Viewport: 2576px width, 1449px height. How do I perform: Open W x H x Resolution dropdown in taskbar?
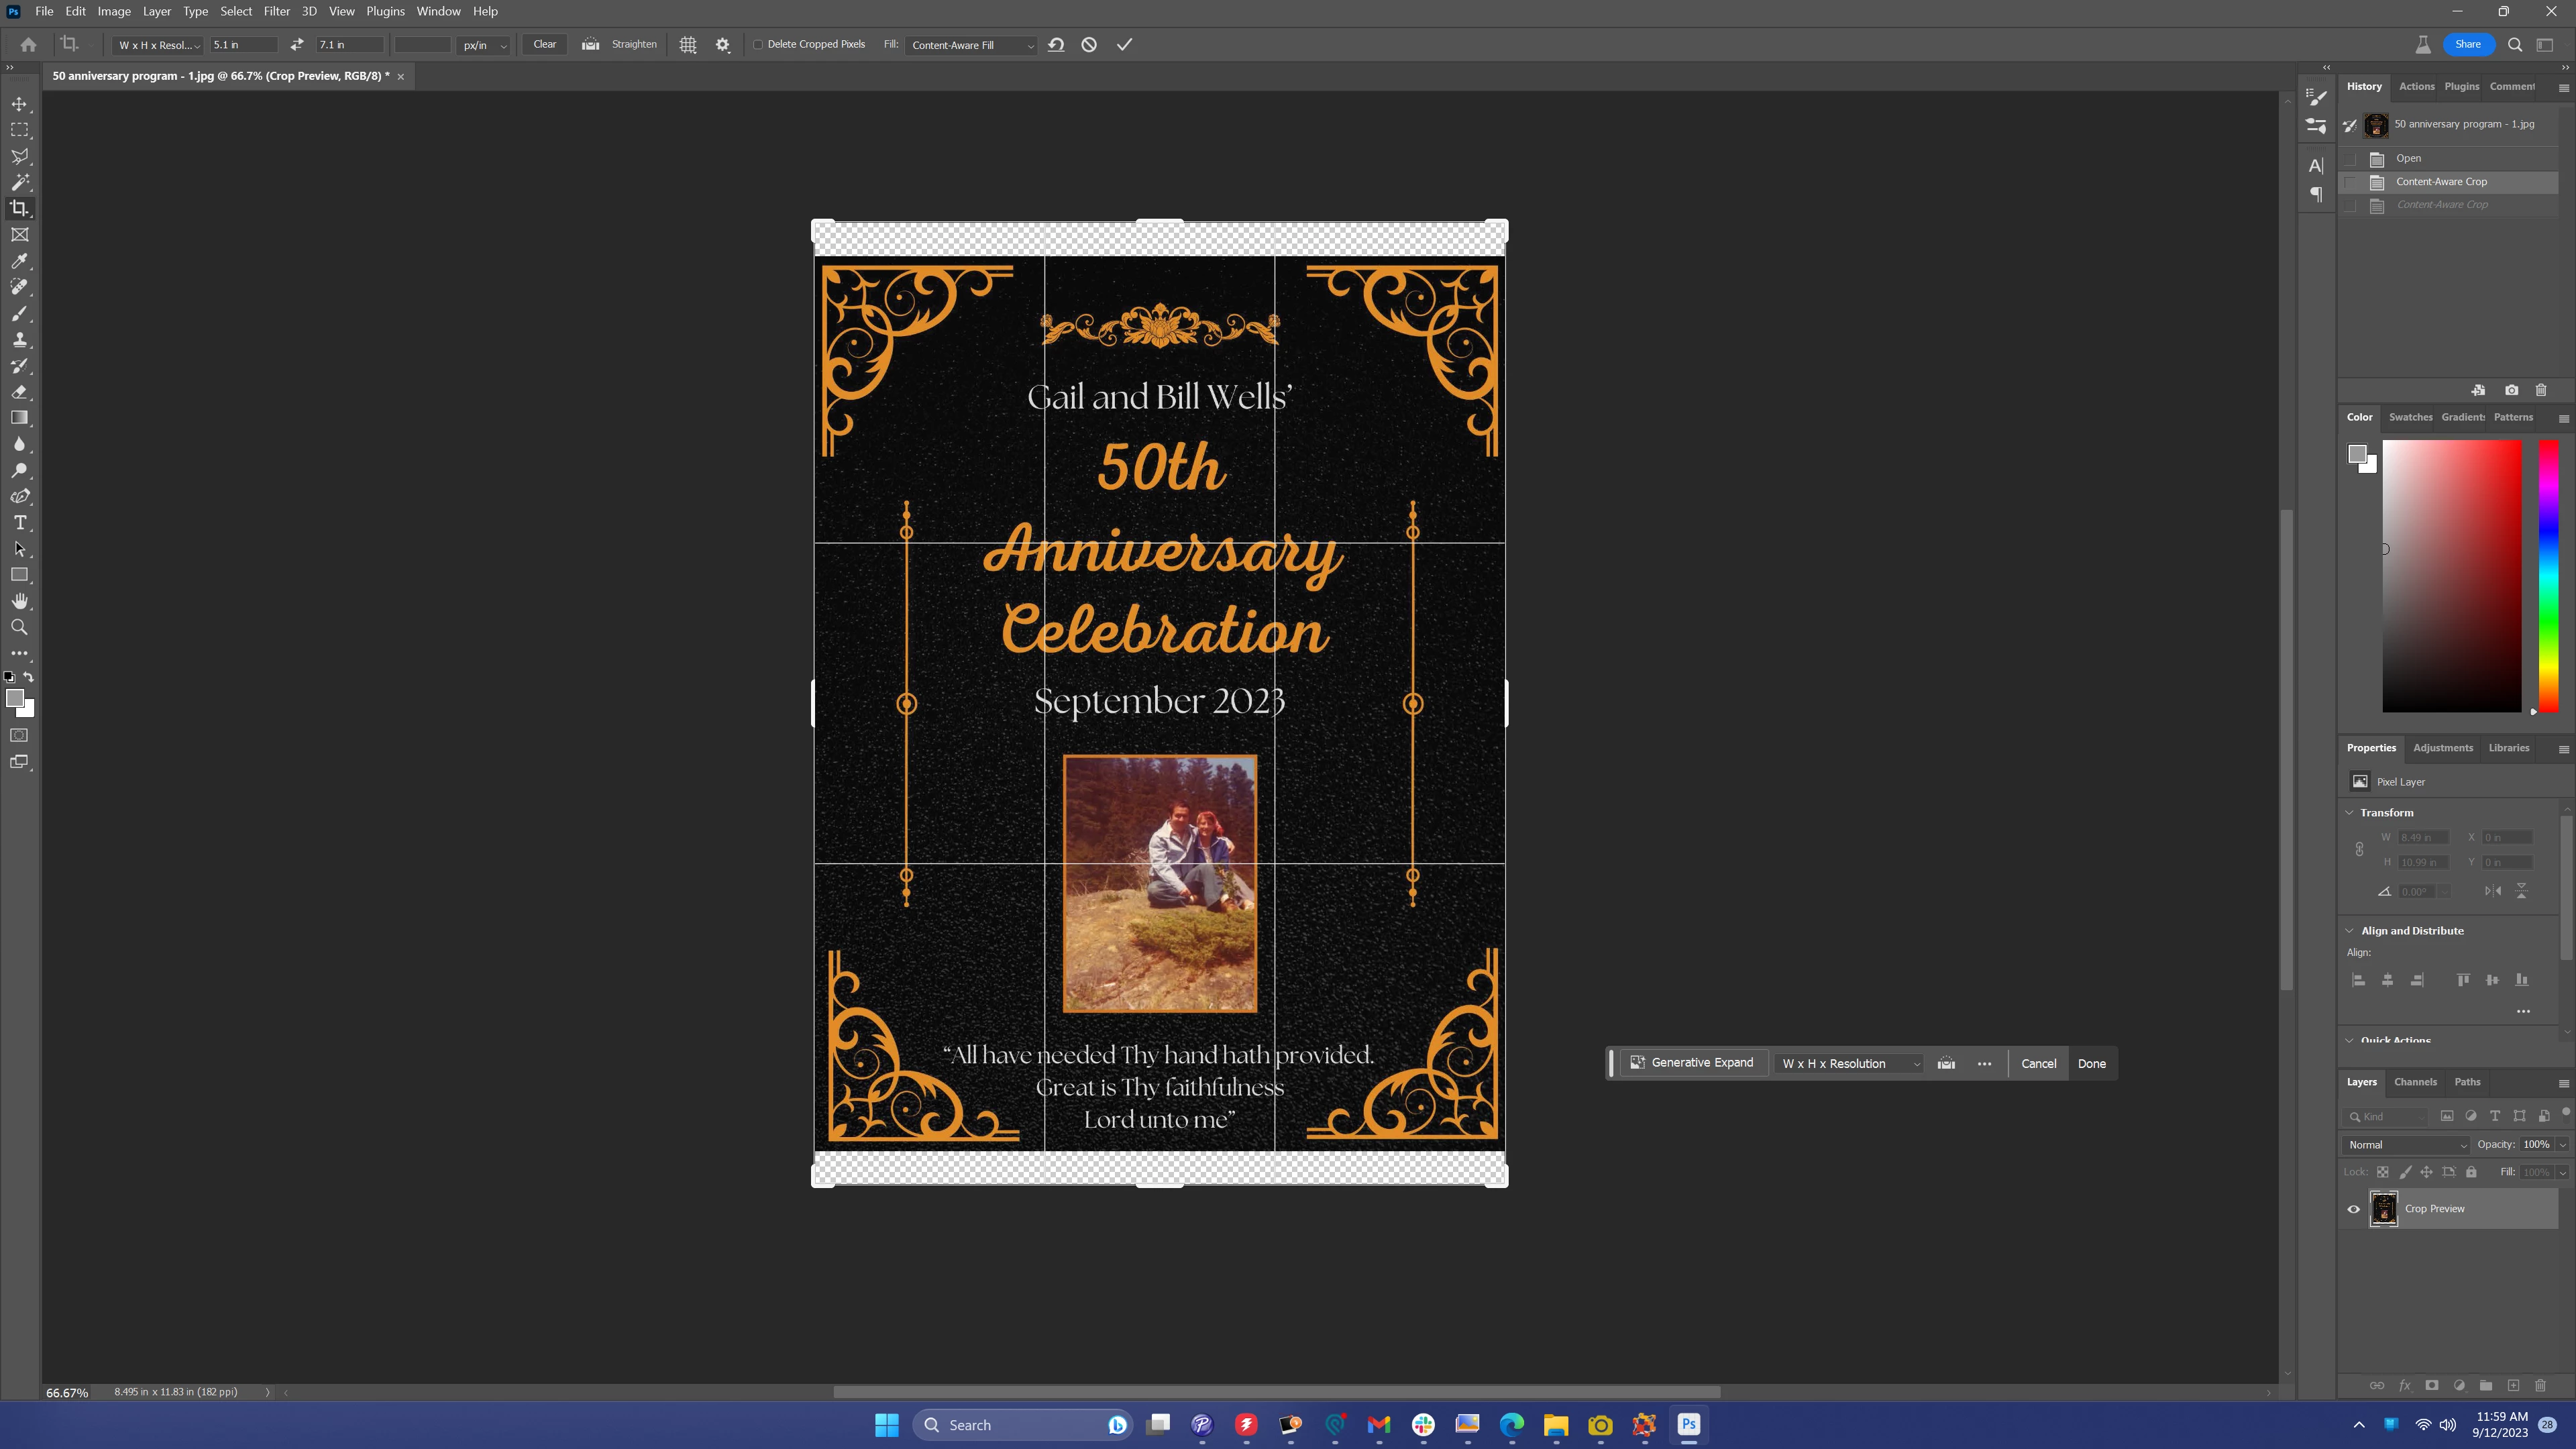[x=1850, y=1064]
